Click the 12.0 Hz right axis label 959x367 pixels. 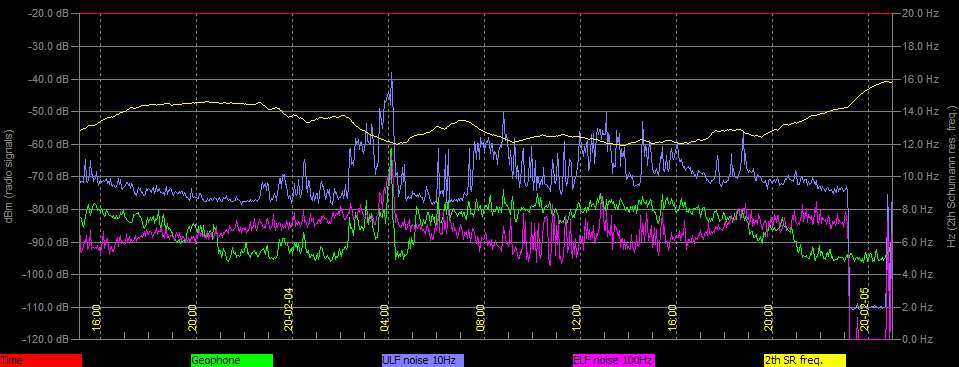click(x=919, y=144)
